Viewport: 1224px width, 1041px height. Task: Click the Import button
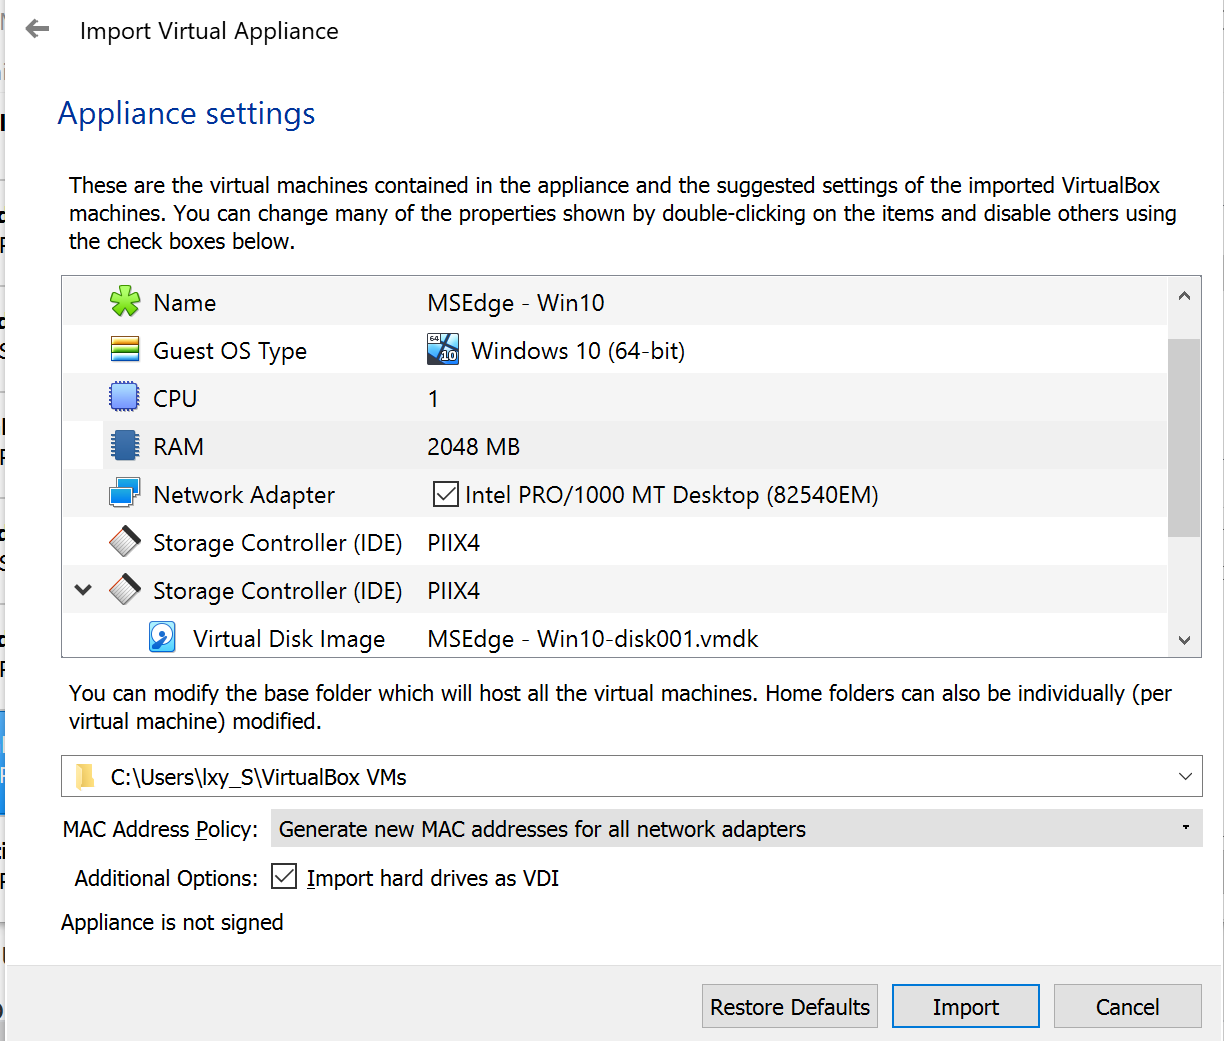click(x=966, y=1006)
